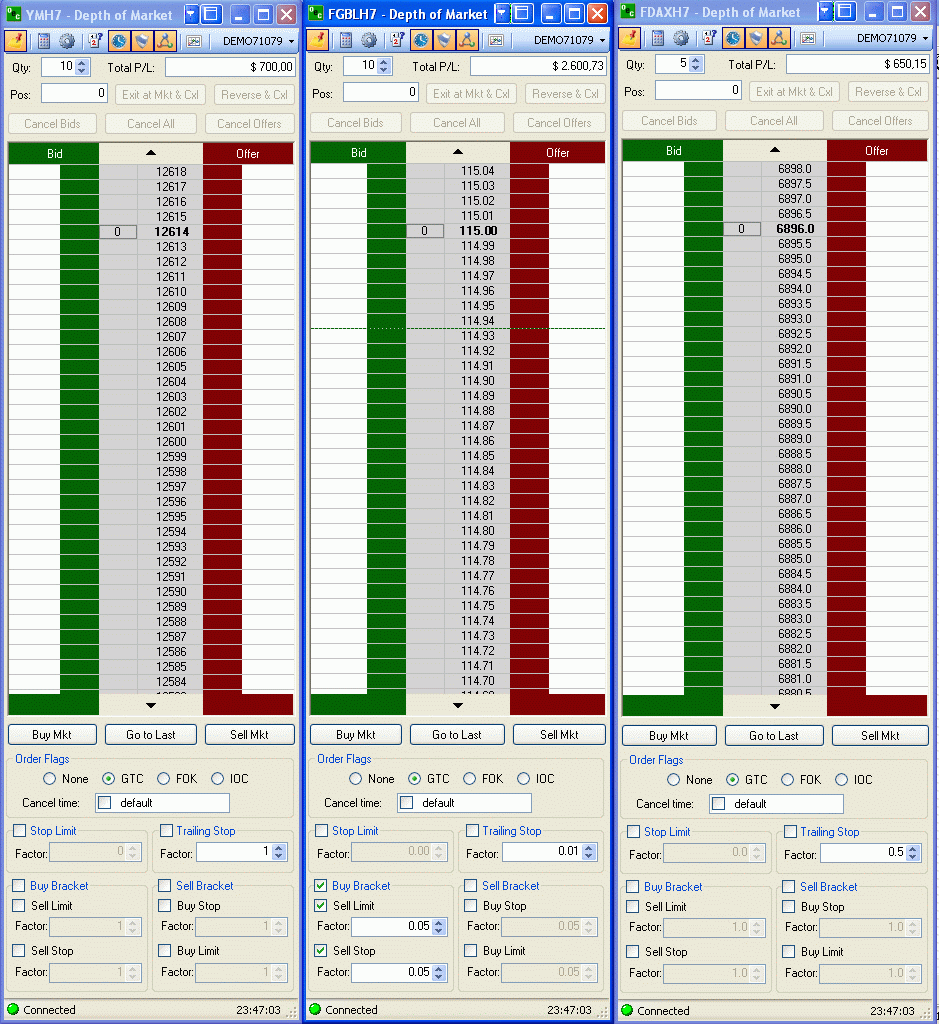Open calculator icon in YMH7 window toolbar
The image size is (939, 1024).
pyautogui.click(x=44, y=41)
